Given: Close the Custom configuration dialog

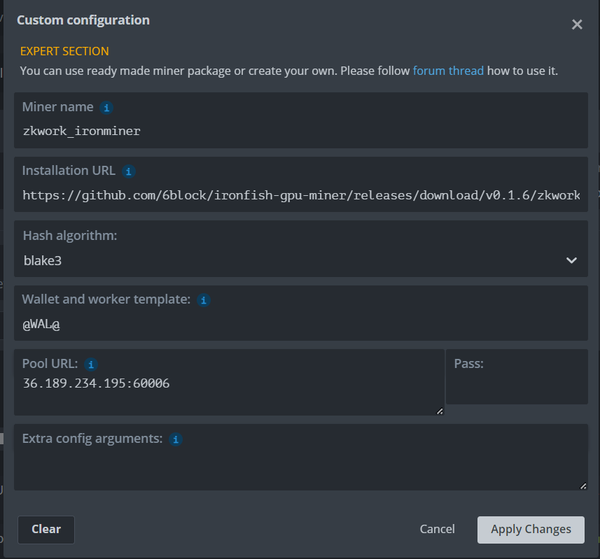Looking at the screenshot, I should click(576, 25).
